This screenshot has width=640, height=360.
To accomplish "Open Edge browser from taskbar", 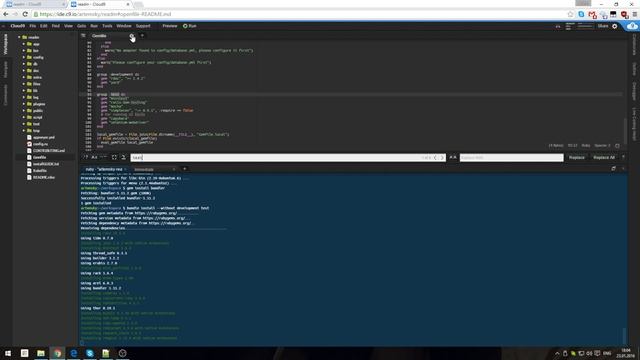I will tap(73, 353).
